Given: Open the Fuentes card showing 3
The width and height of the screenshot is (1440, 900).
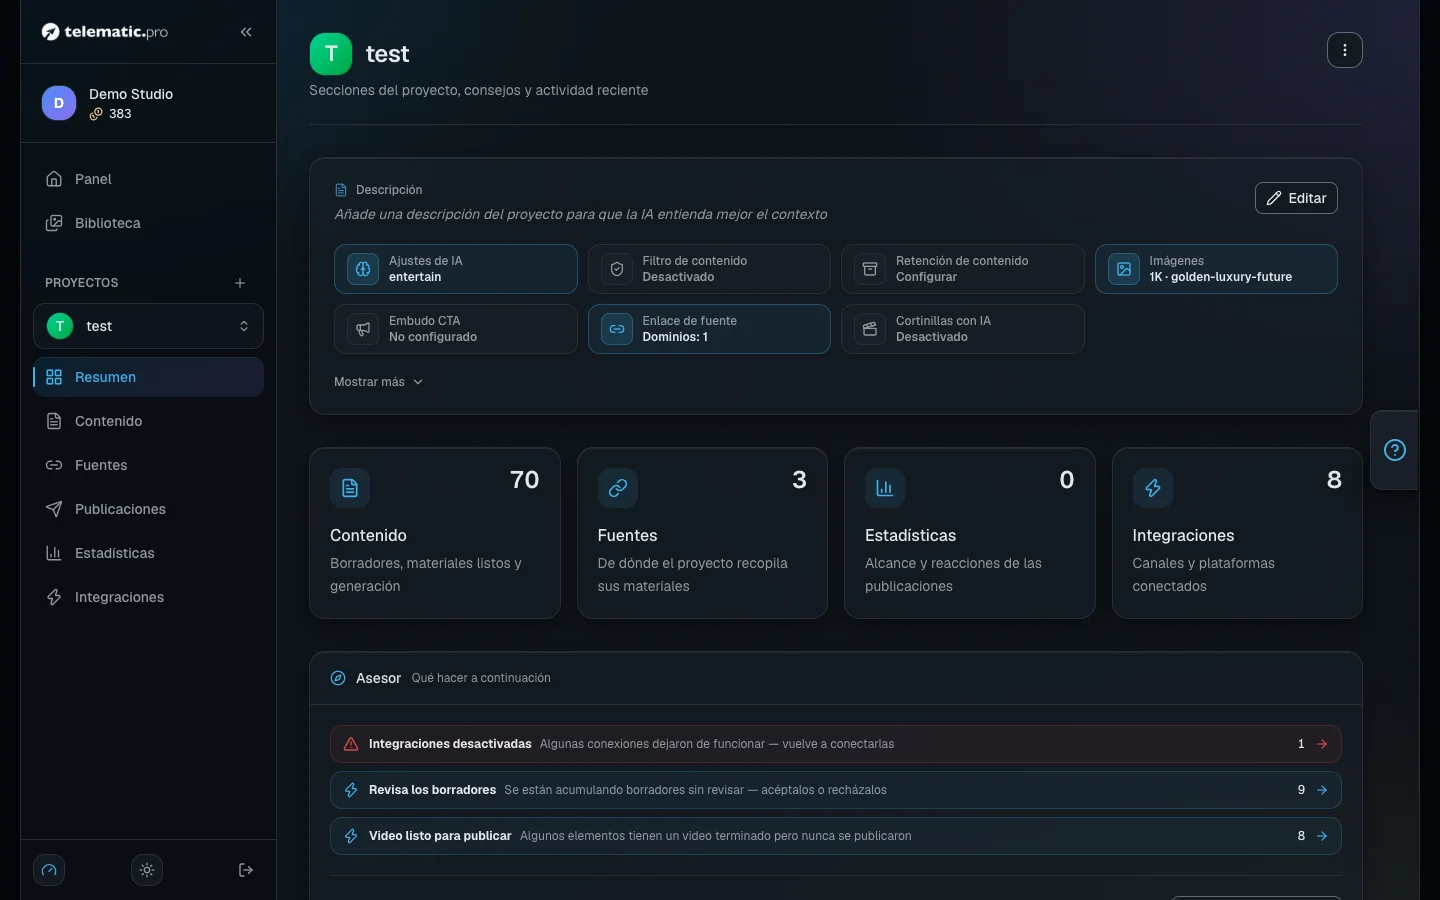Looking at the screenshot, I should tap(702, 533).
